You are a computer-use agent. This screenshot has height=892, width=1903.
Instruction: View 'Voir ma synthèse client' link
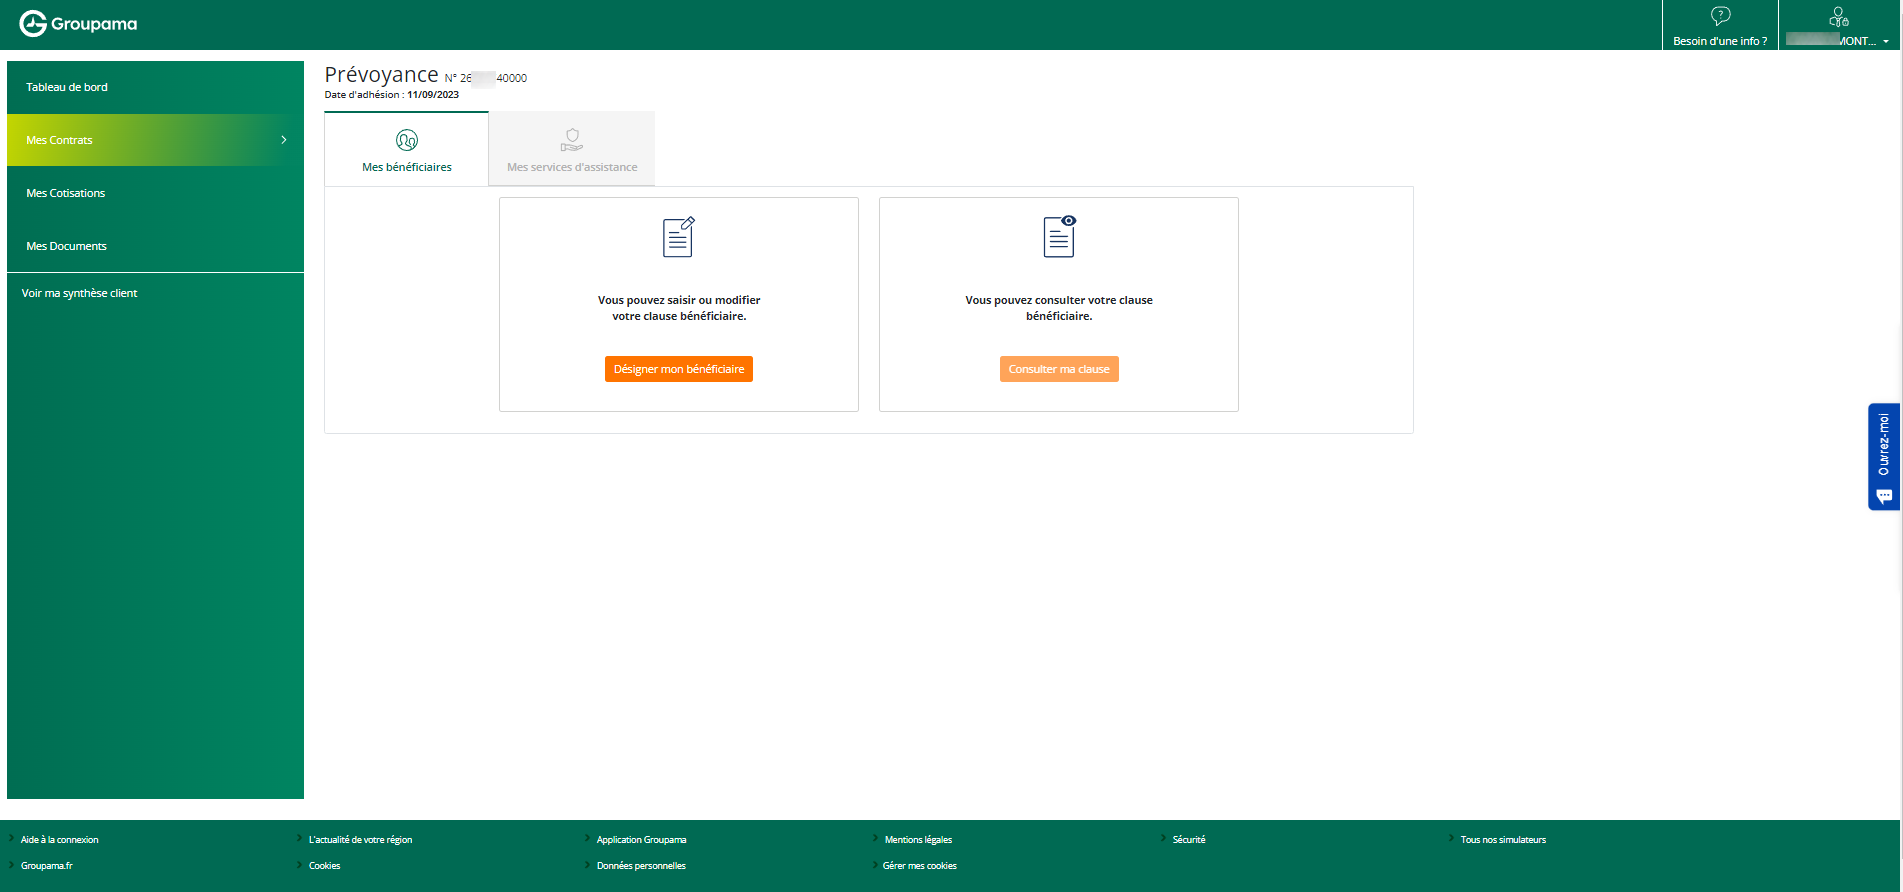[x=79, y=293]
